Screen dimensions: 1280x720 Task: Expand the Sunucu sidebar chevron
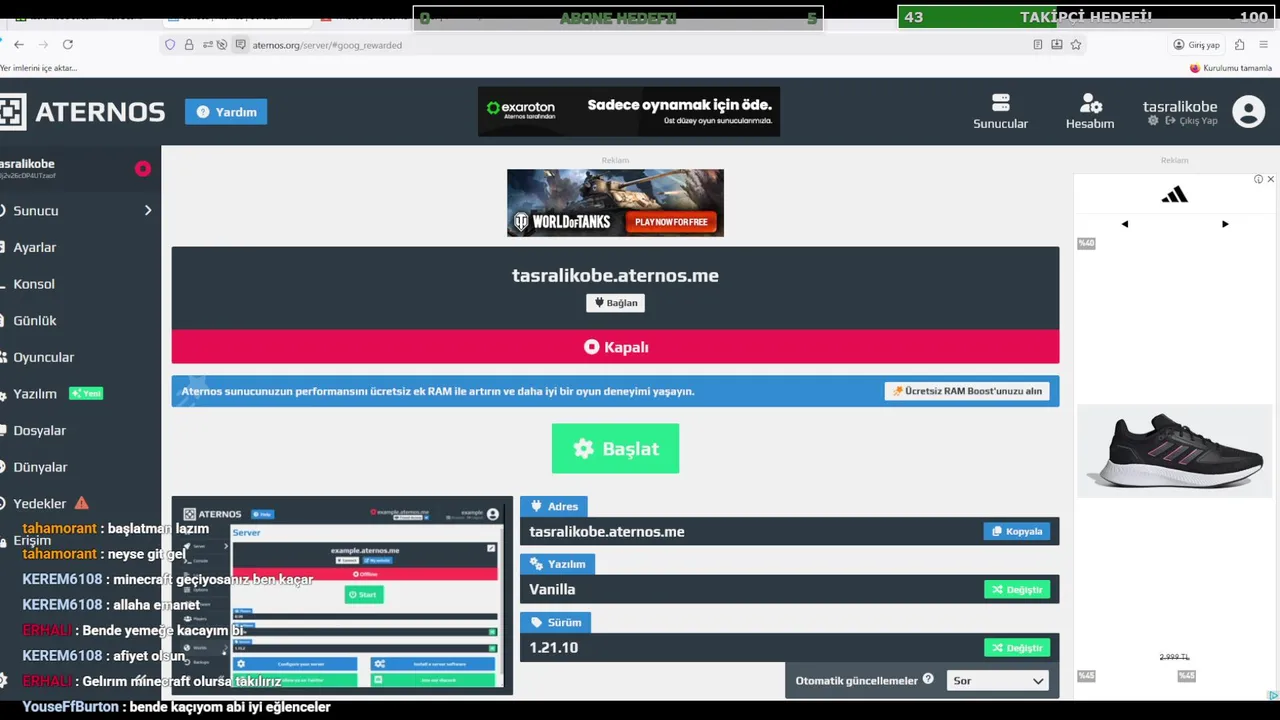click(148, 211)
